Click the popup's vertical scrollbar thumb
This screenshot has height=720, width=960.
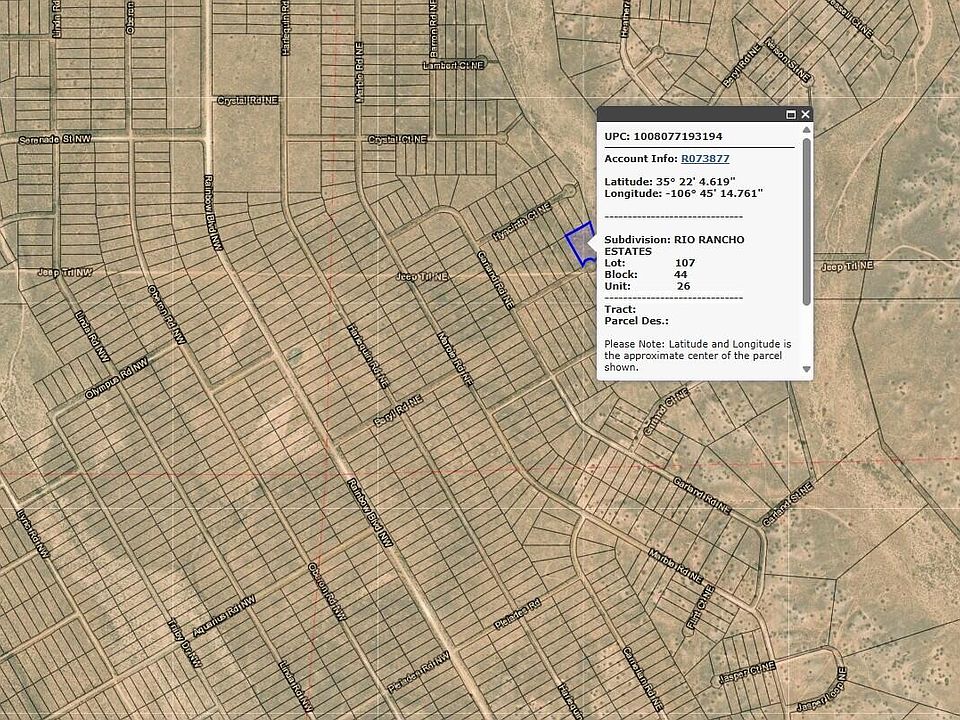click(806, 220)
